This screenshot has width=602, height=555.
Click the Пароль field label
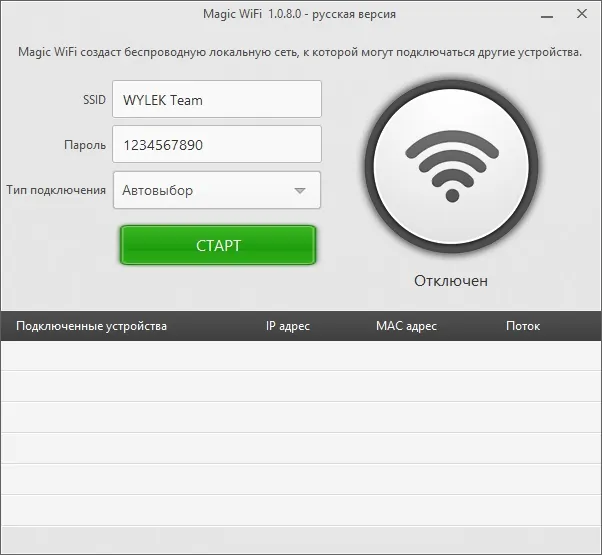tap(85, 145)
